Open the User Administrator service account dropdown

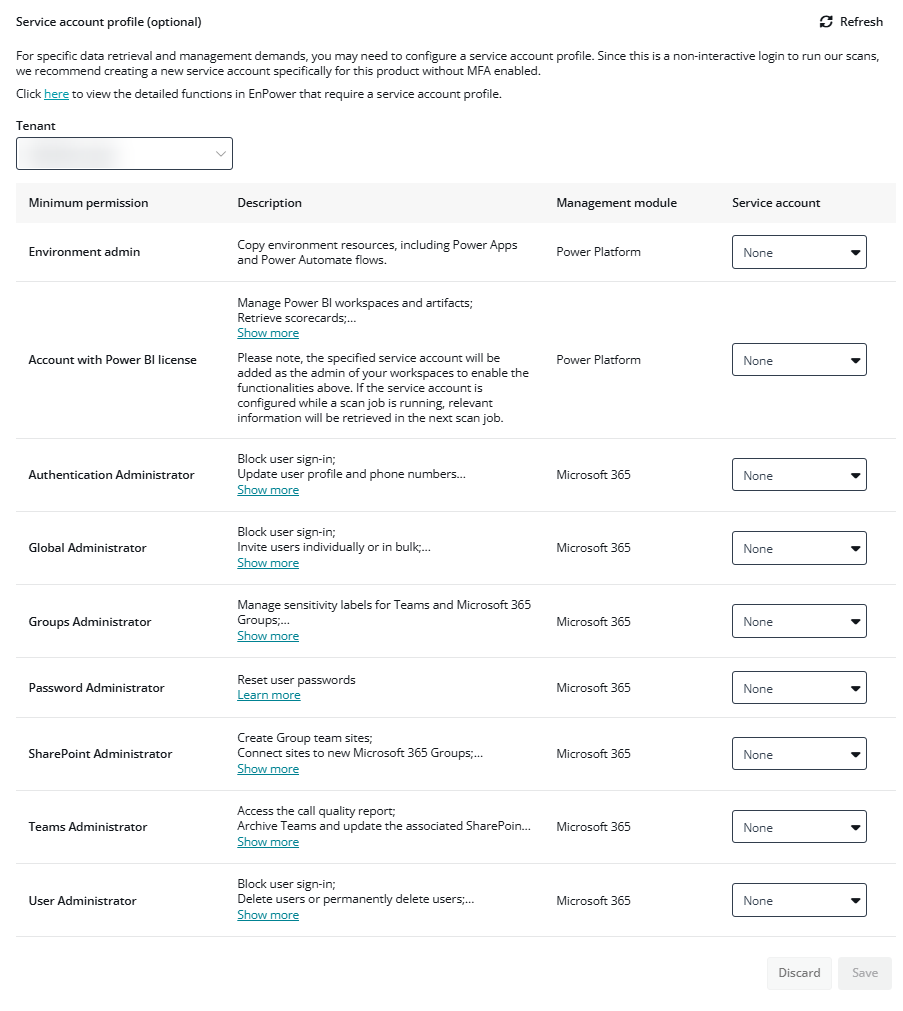pos(799,900)
